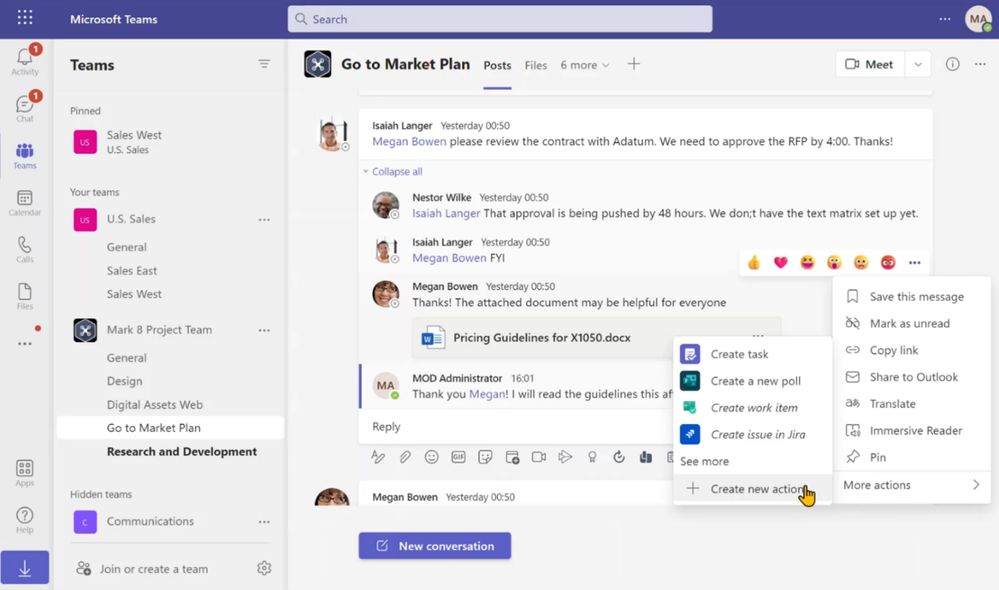The height and width of the screenshot is (590, 999).
Task: Open Communications team options ellipsis
Action: [x=264, y=521]
